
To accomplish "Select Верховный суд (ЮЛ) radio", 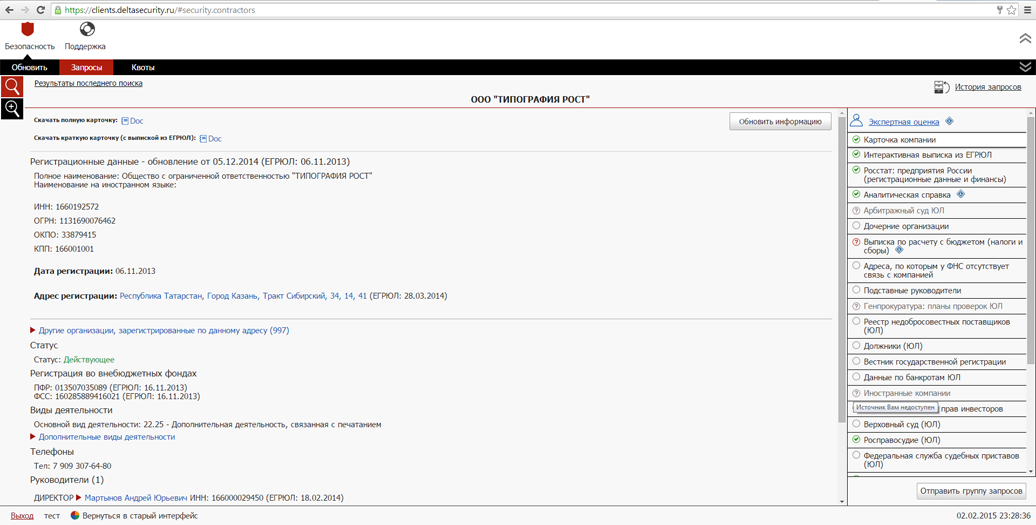I will click(x=856, y=424).
